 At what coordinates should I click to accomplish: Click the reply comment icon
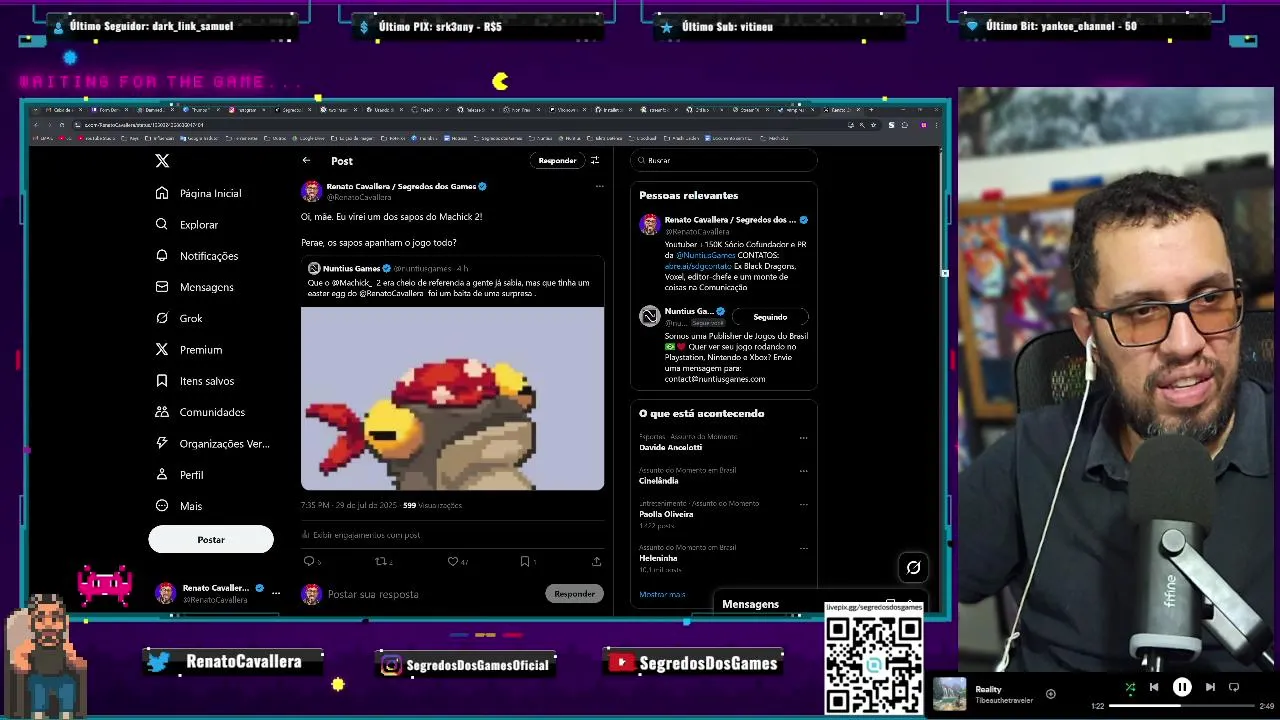(309, 562)
